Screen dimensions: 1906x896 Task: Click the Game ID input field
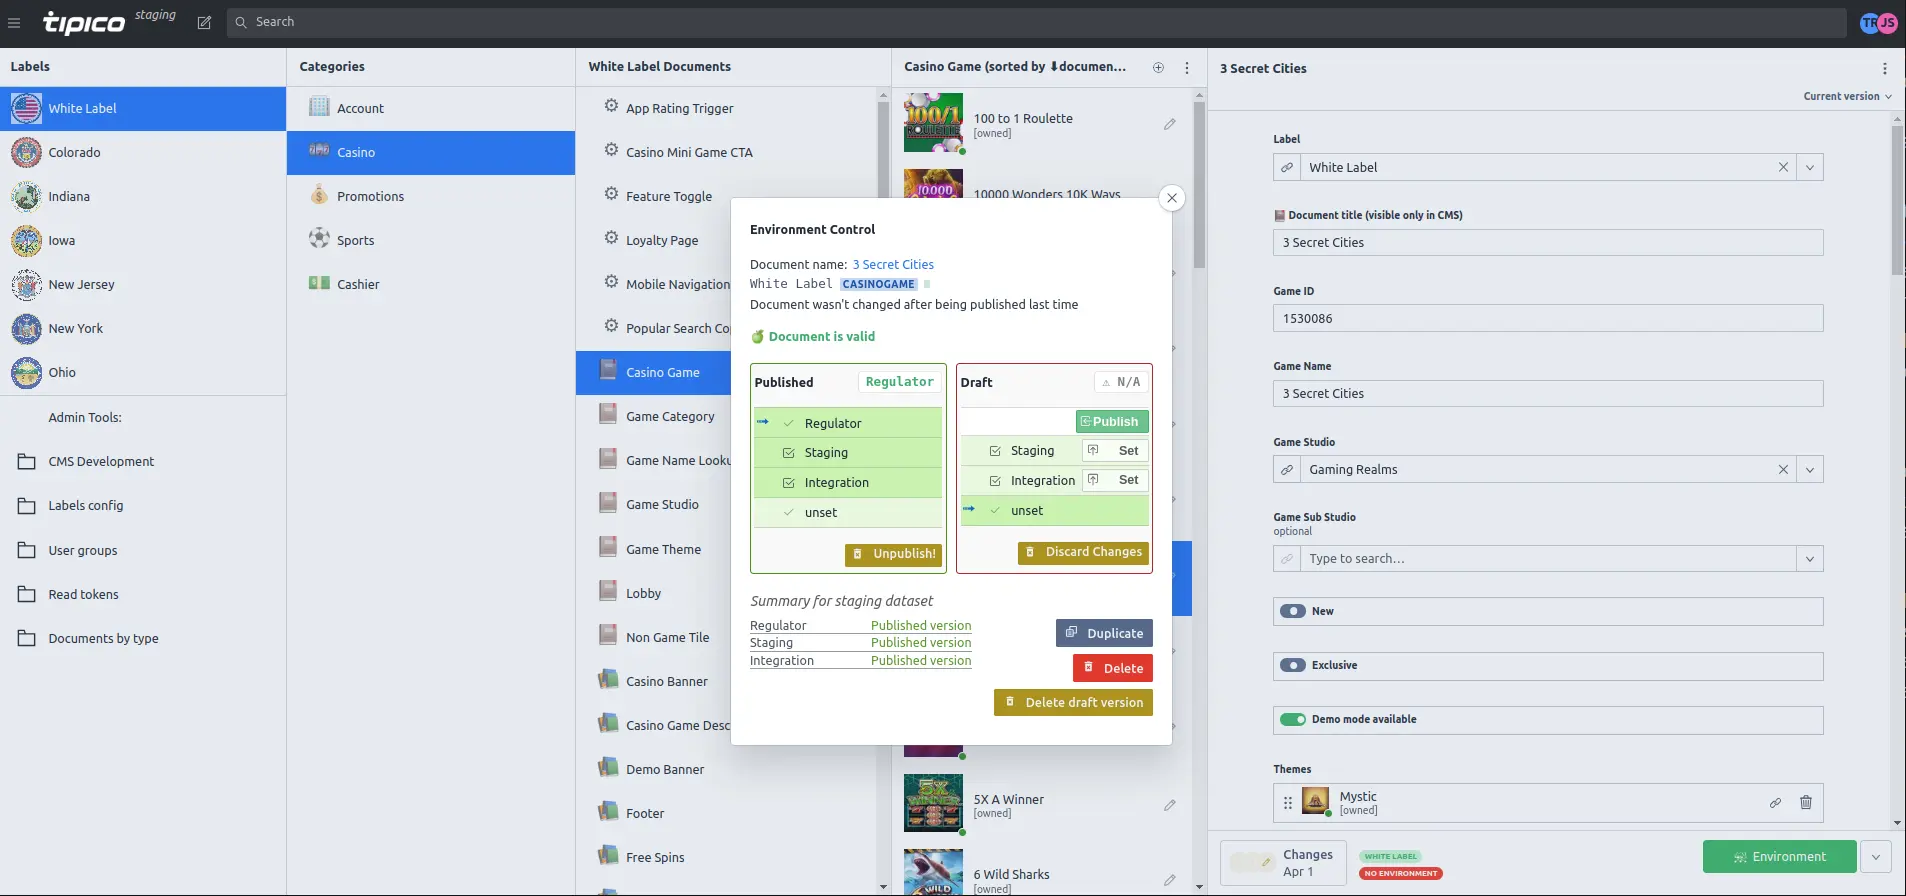click(1548, 318)
